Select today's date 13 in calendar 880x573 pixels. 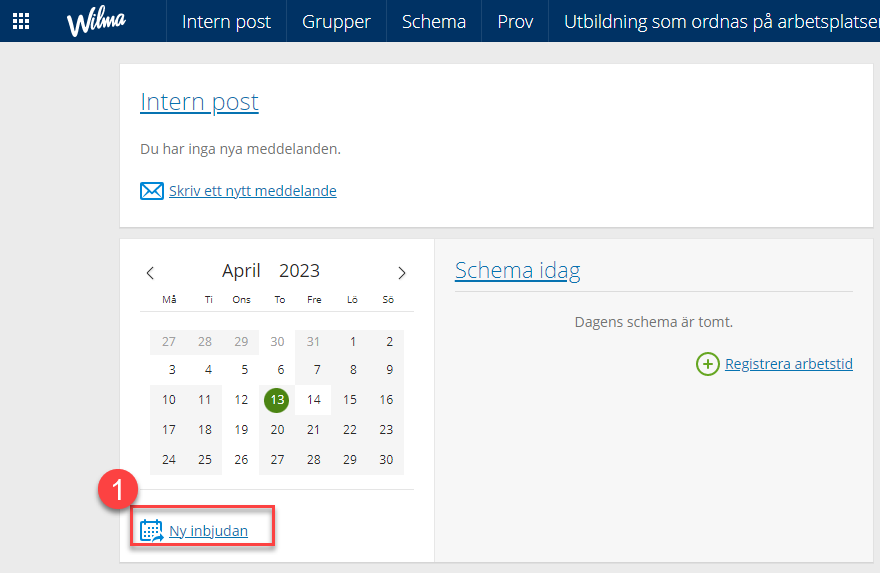tap(277, 400)
